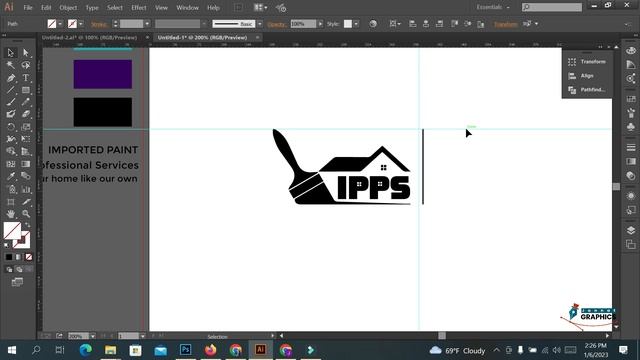Image resolution: width=640 pixels, height=360 pixels.
Task: Open the stroke weight dropdown
Action: coord(147,24)
